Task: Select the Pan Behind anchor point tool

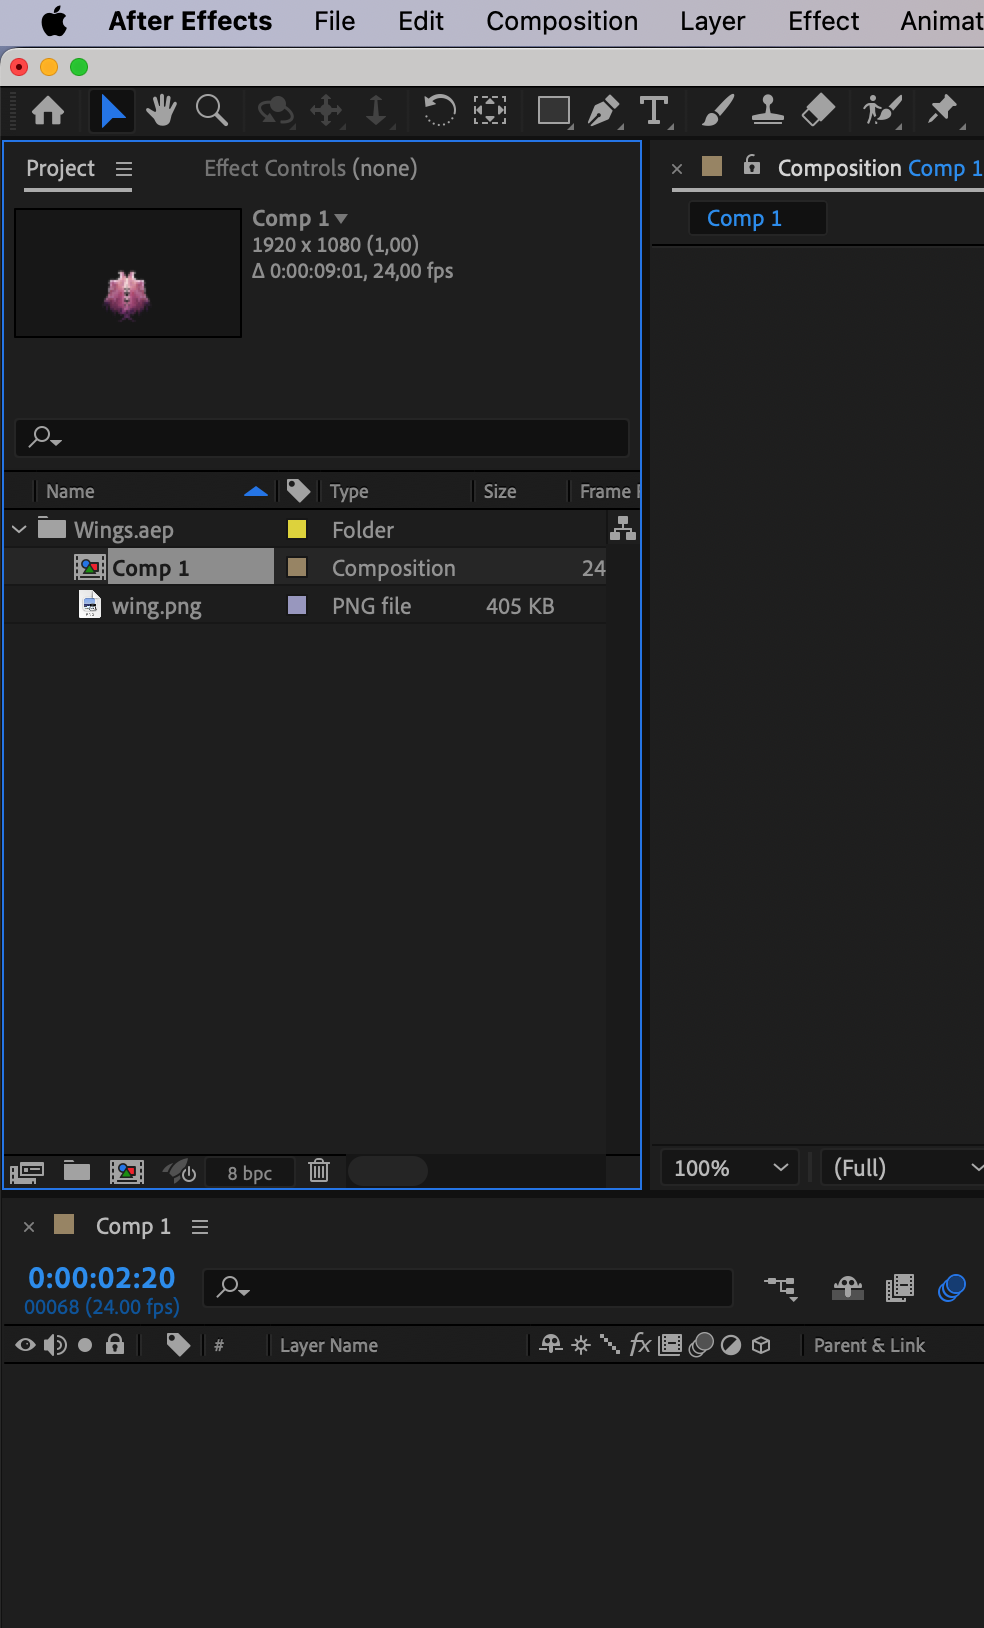Action: [x=490, y=110]
